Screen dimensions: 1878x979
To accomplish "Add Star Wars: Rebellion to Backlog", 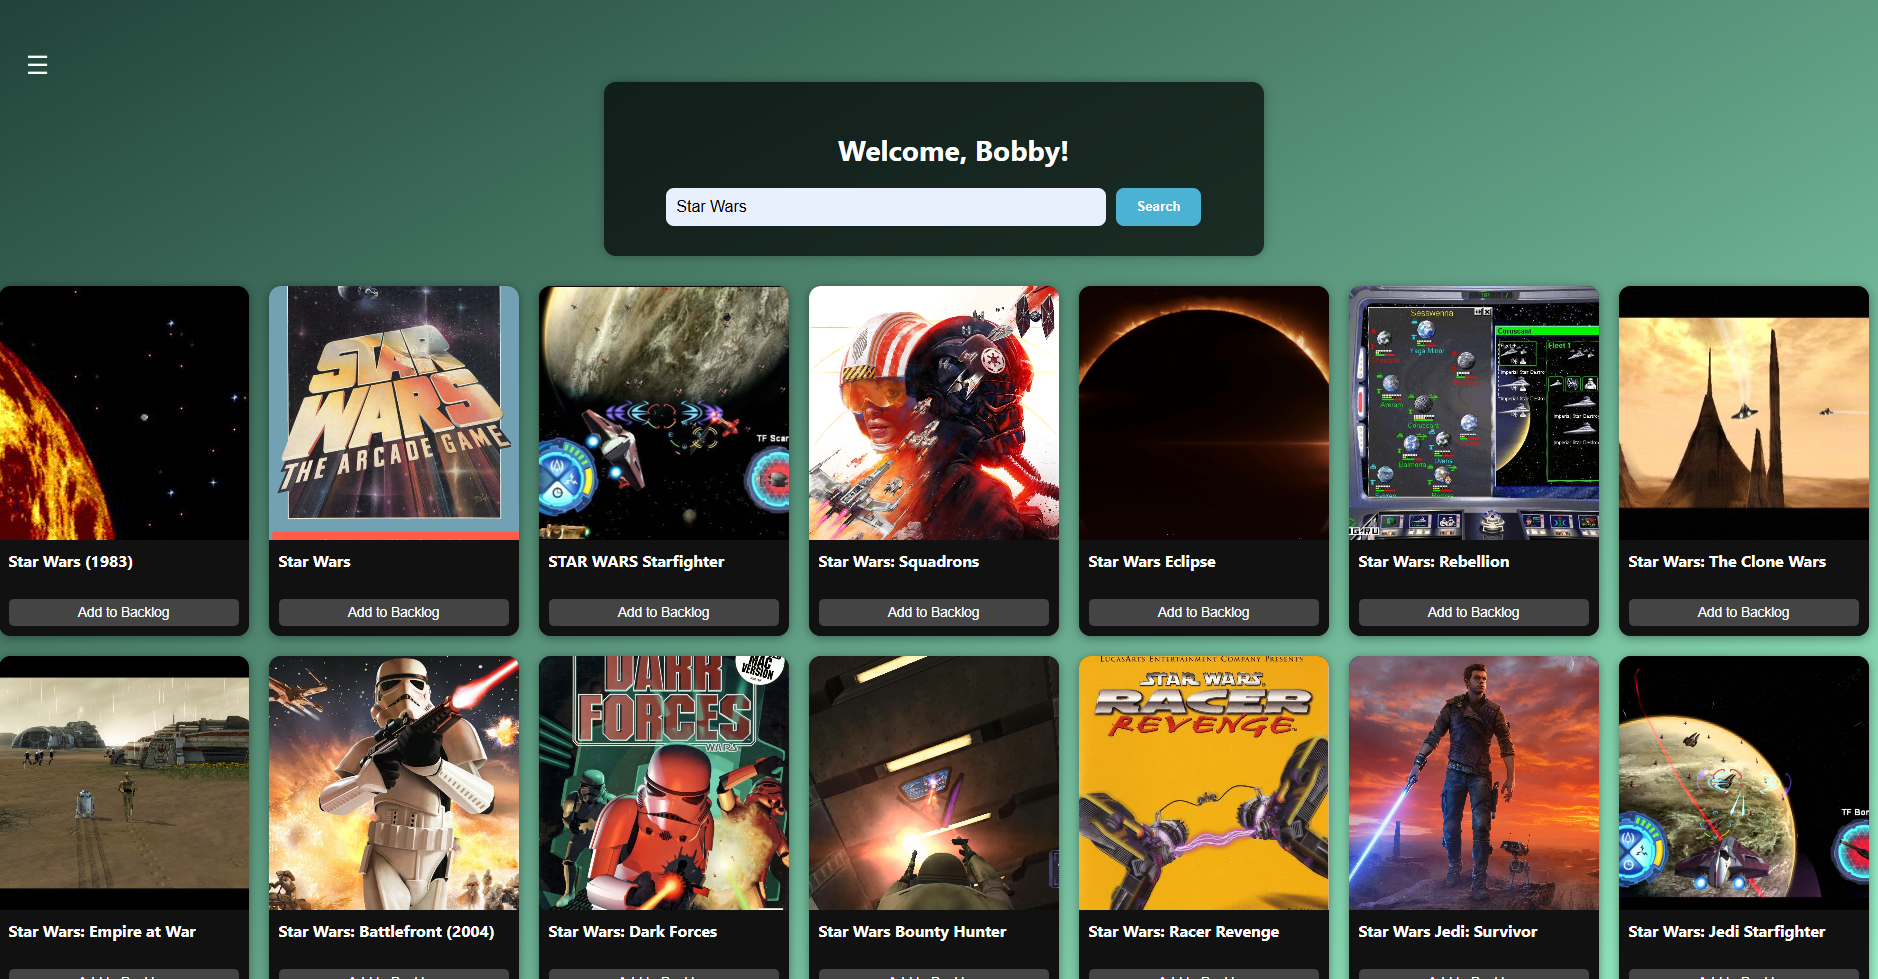I will 1472,611.
